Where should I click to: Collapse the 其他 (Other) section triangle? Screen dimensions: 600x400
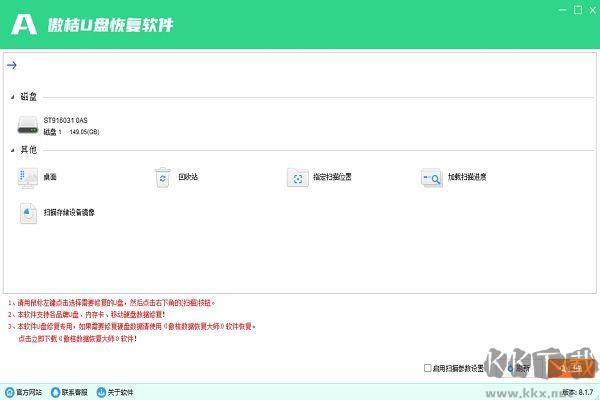[x=13, y=150]
